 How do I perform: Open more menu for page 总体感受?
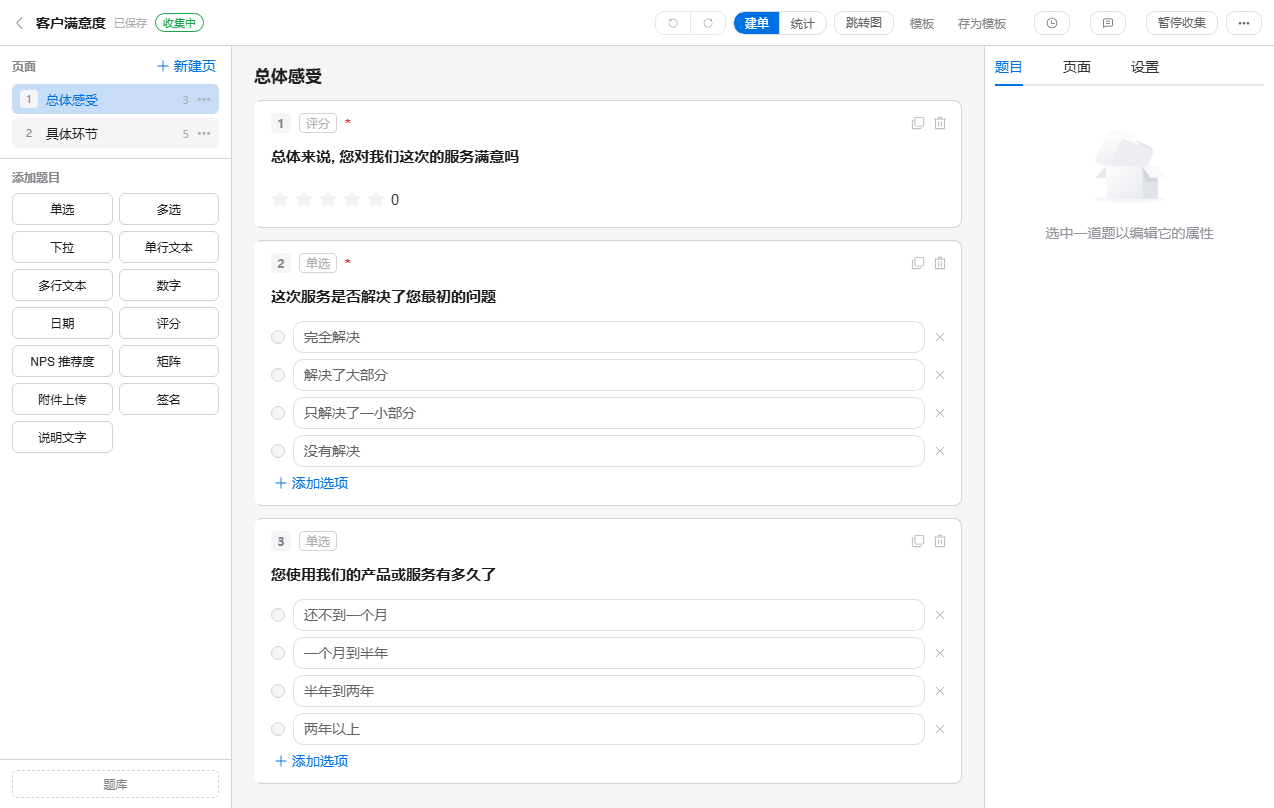[204, 100]
